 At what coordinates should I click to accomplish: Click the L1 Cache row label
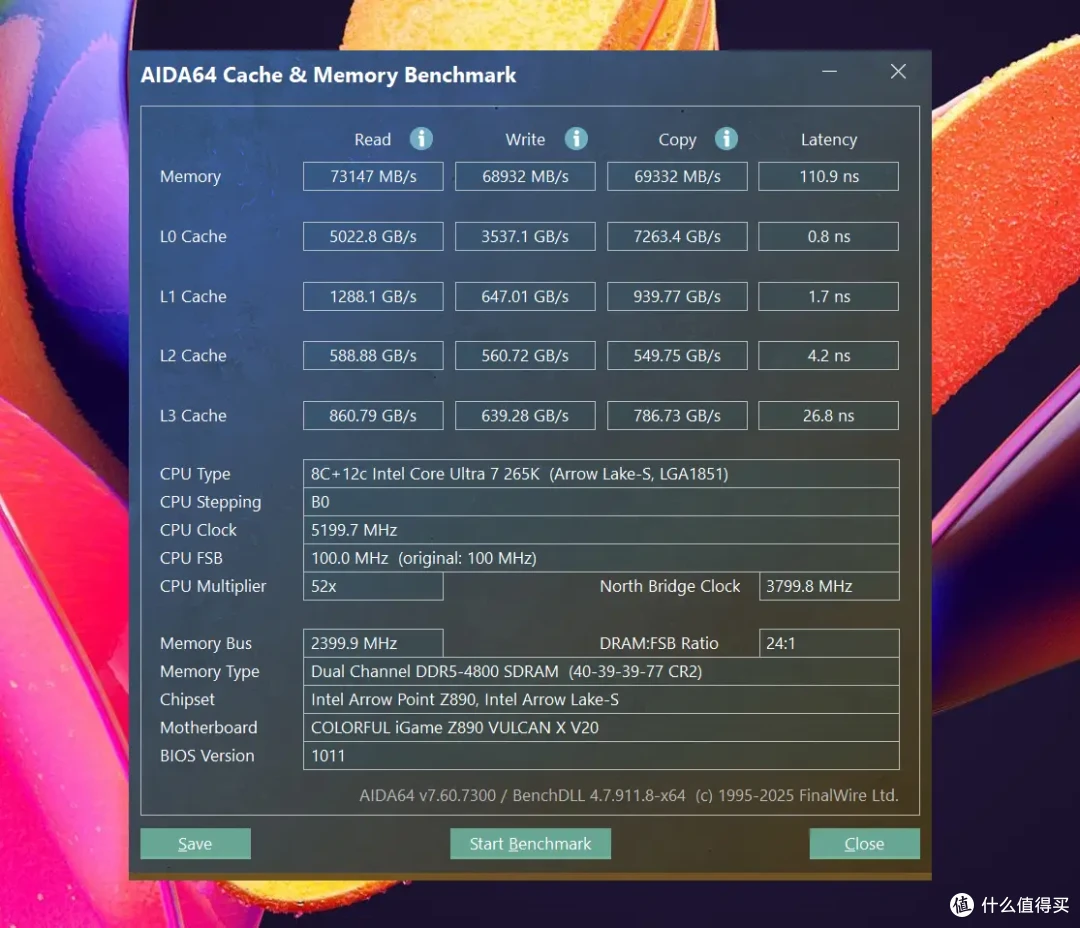(x=194, y=296)
